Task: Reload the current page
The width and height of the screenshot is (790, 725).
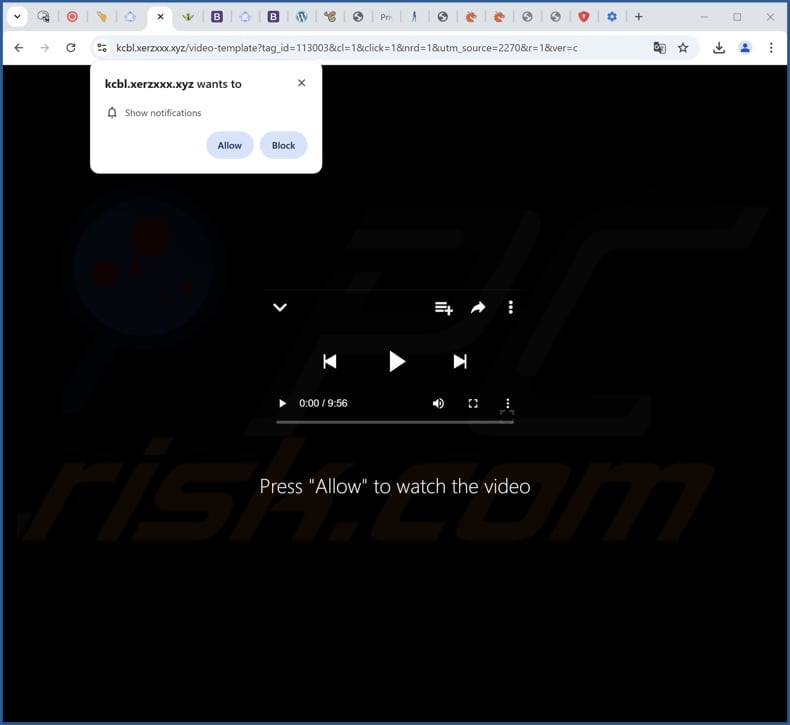Action: [x=71, y=48]
